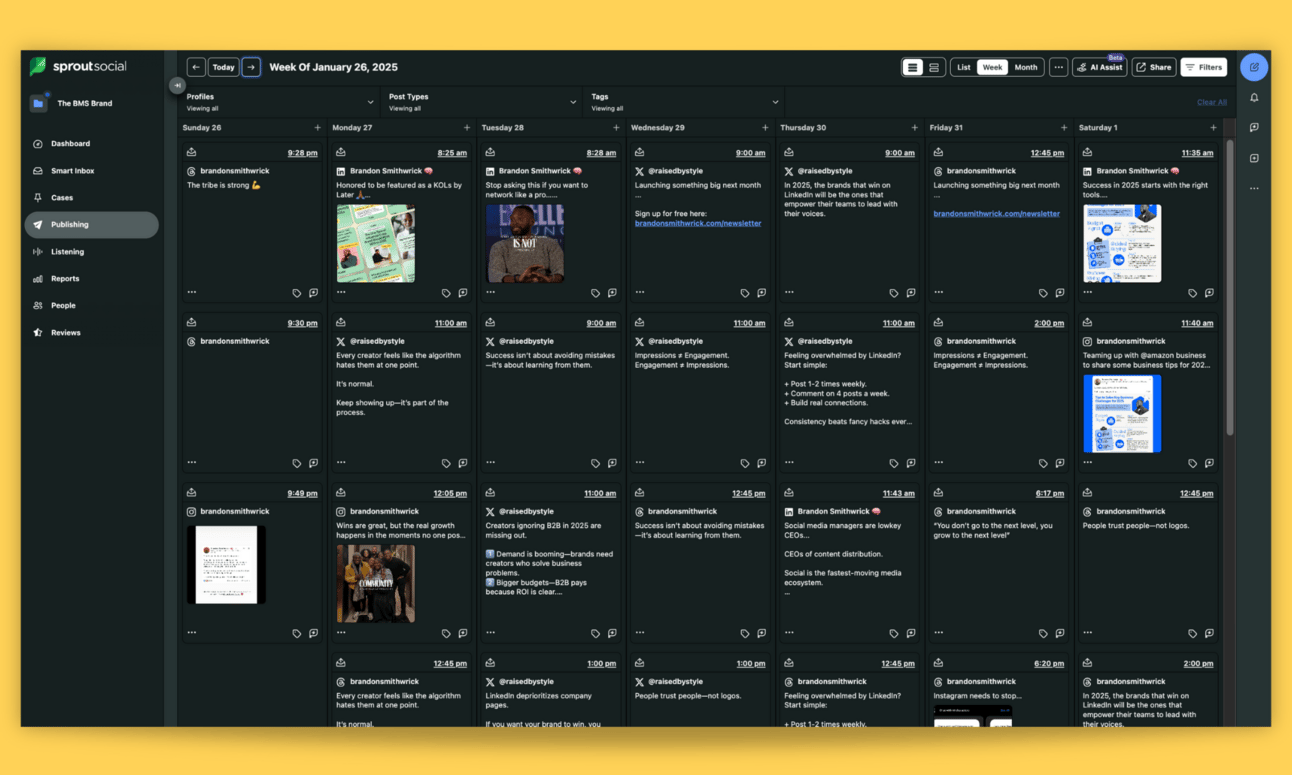Click the Today button
Image resolution: width=1292 pixels, height=775 pixels.
tap(224, 67)
